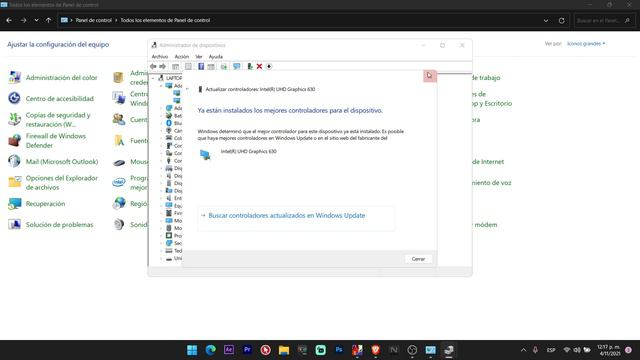This screenshot has width=640, height=360.
Task: Open 'Administración del color' link
Action: [62, 78]
